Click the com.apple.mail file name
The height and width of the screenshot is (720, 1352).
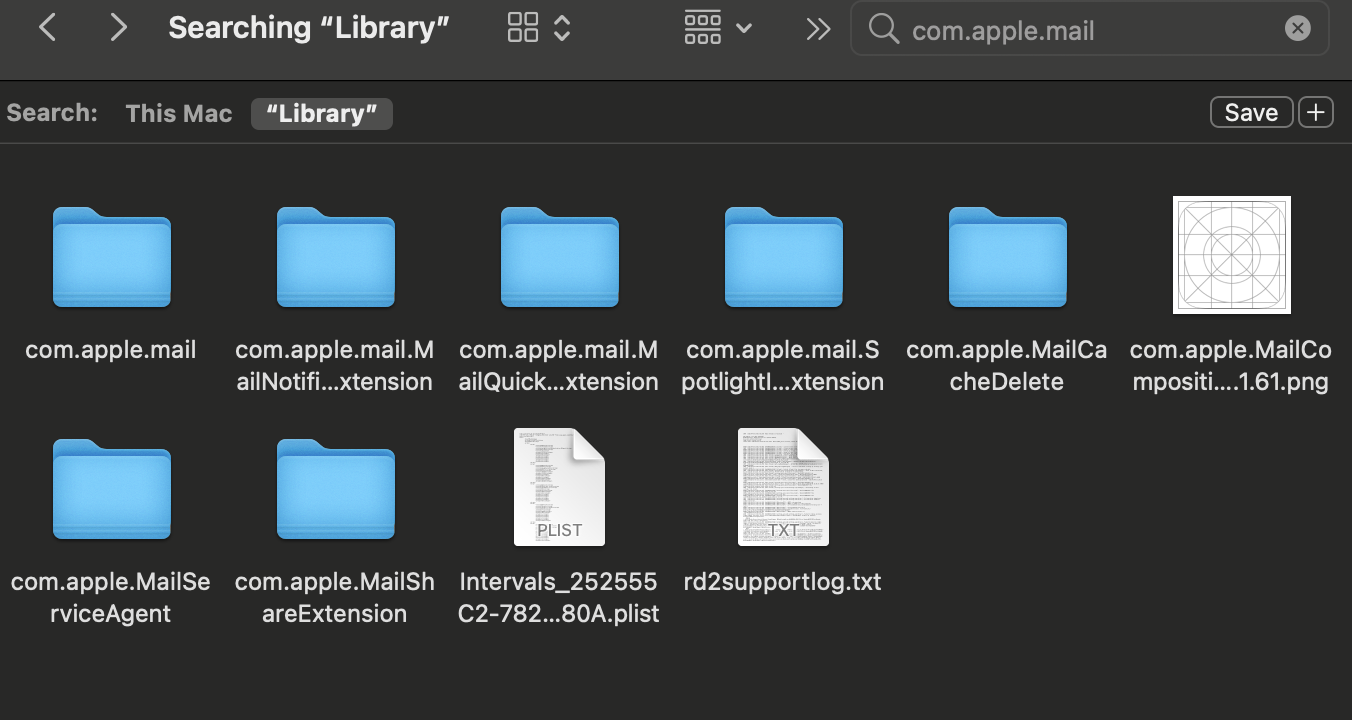point(111,350)
